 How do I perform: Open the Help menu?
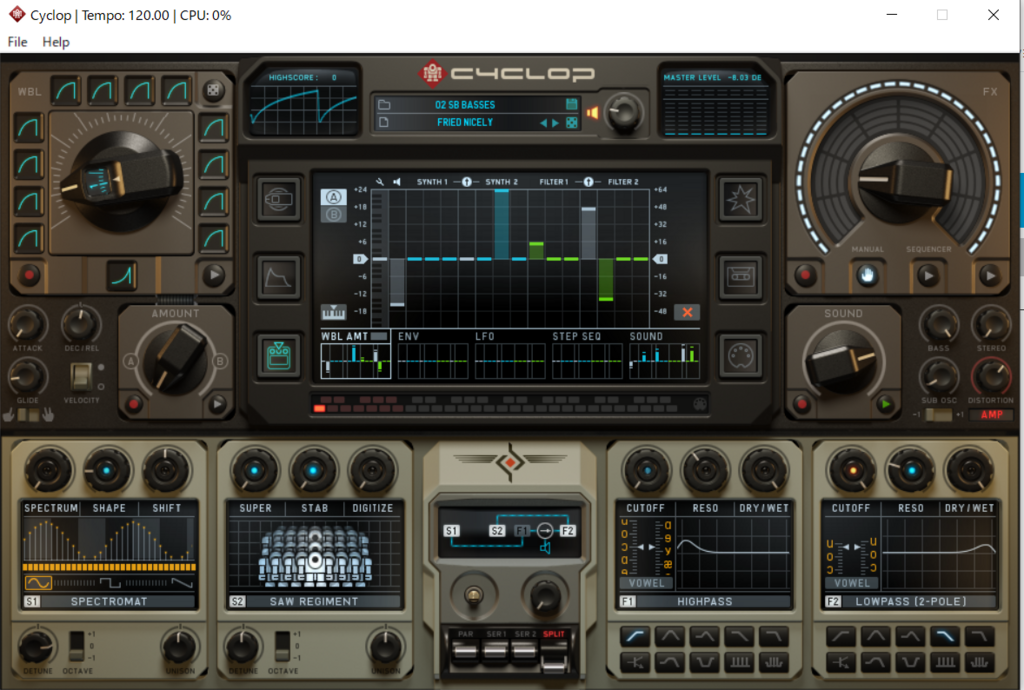[x=56, y=42]
